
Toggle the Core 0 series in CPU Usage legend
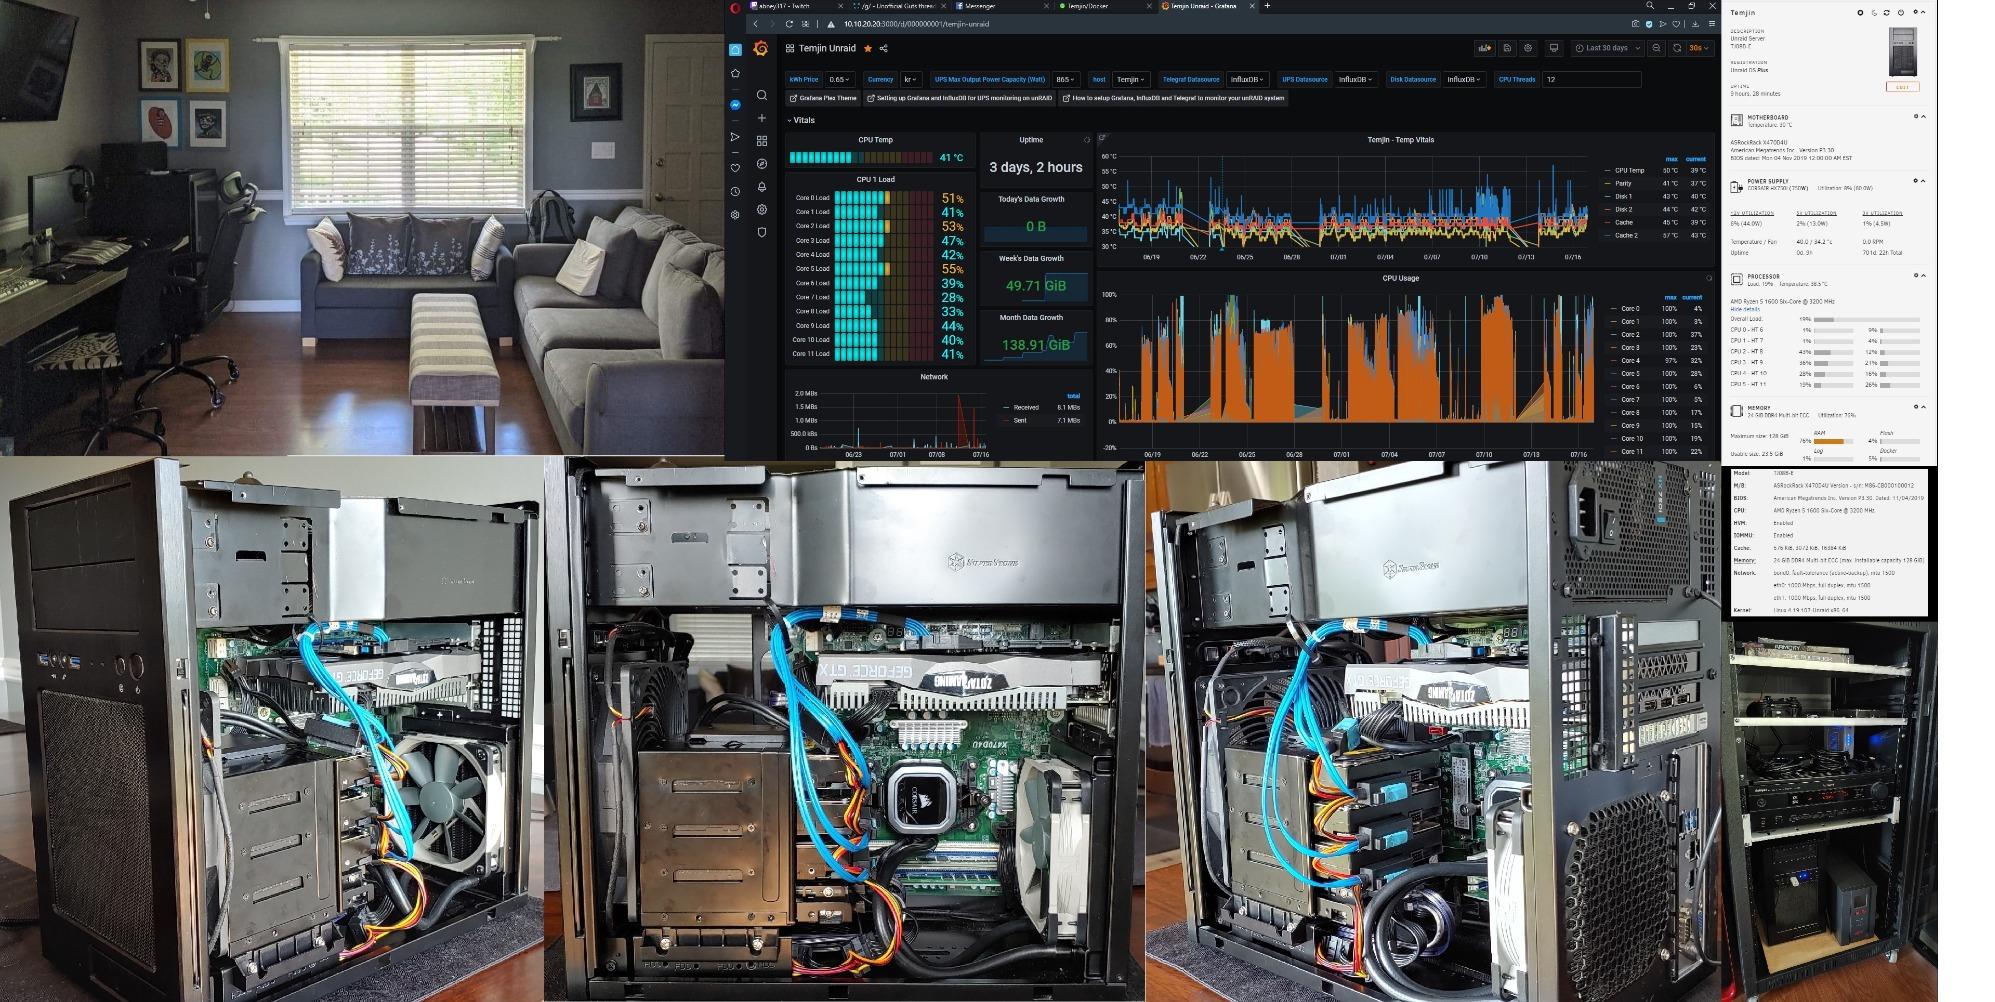click(x=1630, y=309)
